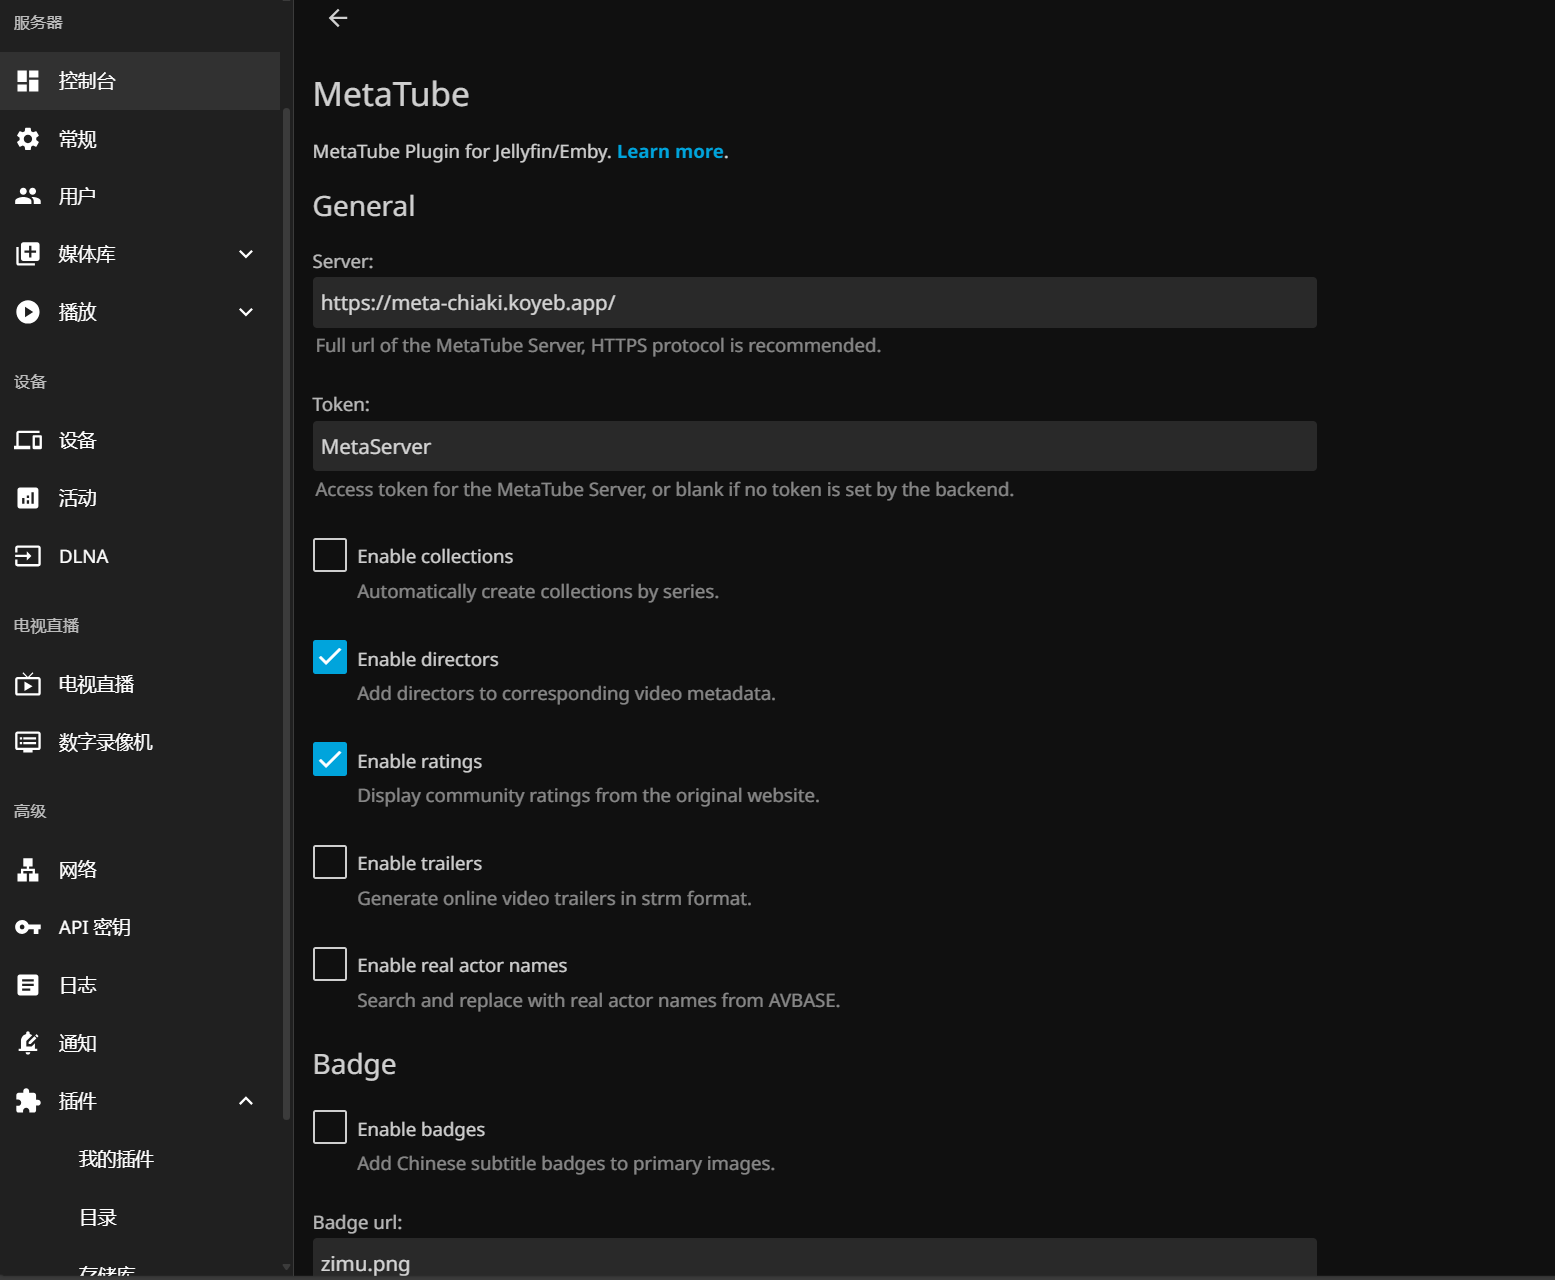
Task: Check Enable real actor names box
Action: 330,964
